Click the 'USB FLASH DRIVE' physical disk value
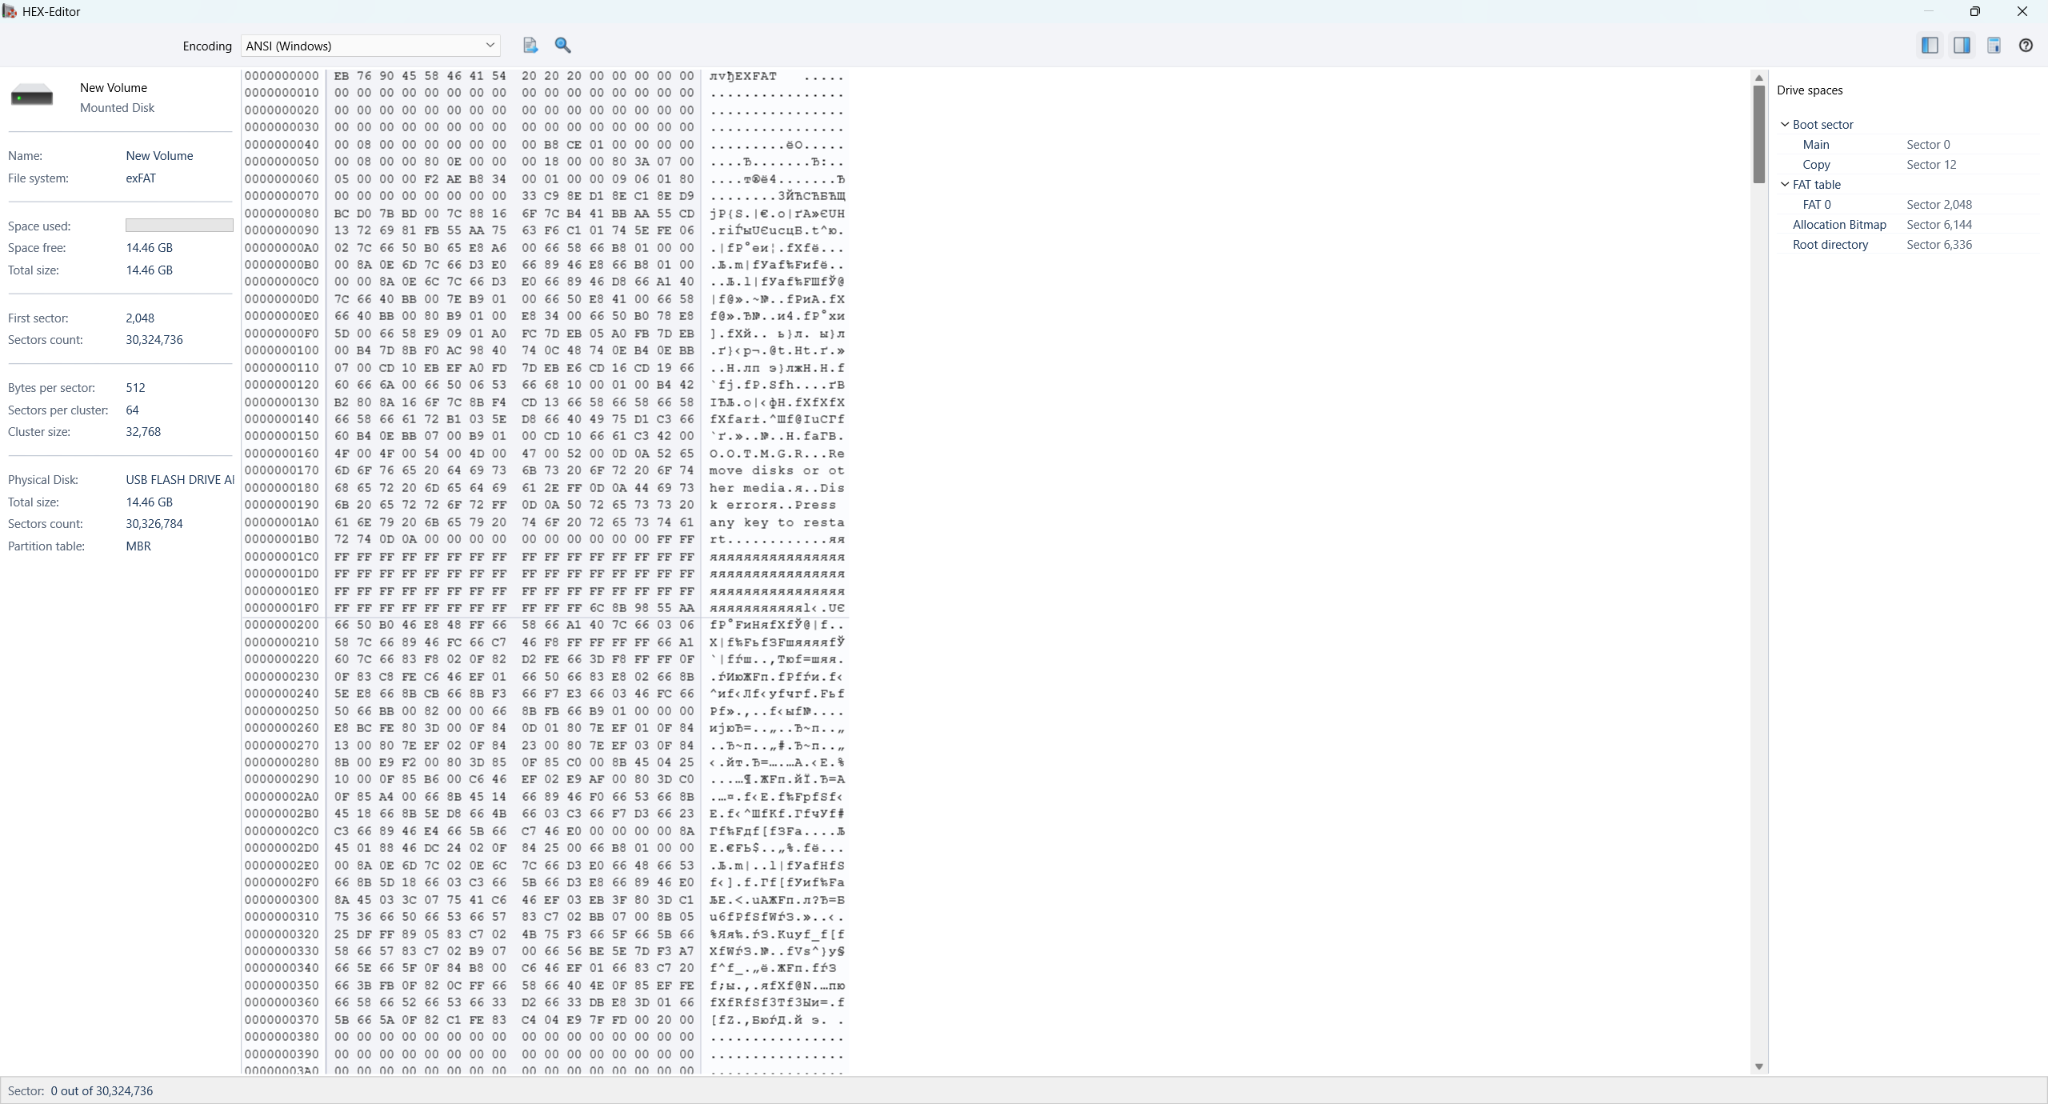 [179, 480]
